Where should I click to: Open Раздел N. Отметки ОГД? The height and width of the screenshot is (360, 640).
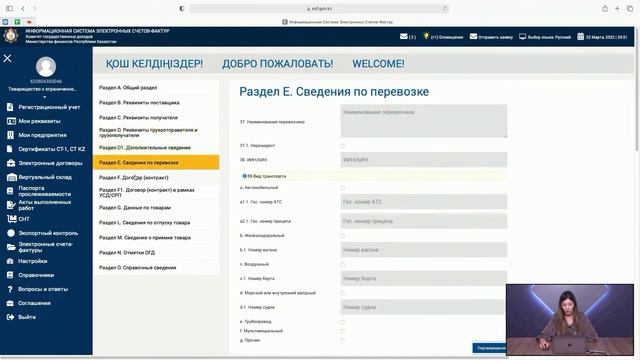point(156,253)
